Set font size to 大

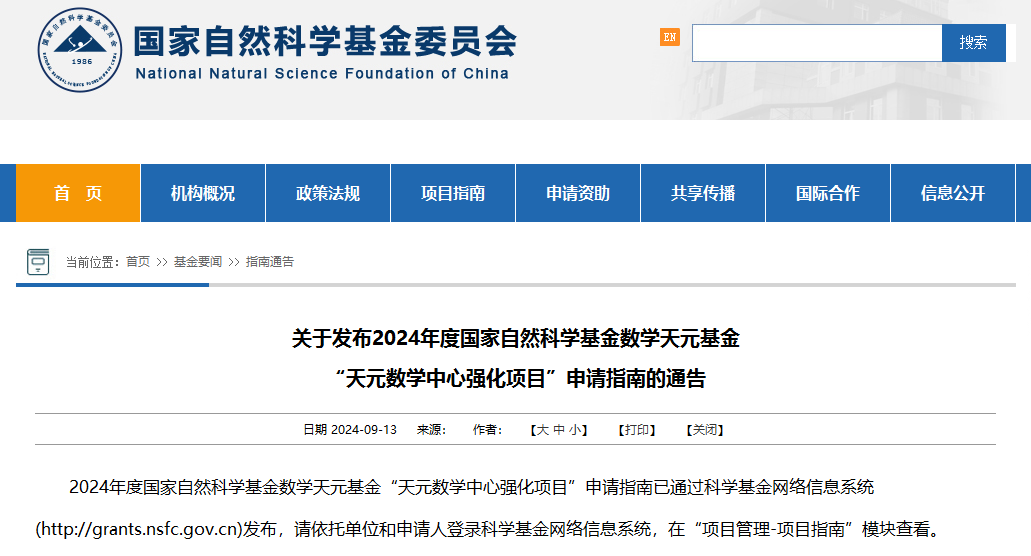point(542,430)
